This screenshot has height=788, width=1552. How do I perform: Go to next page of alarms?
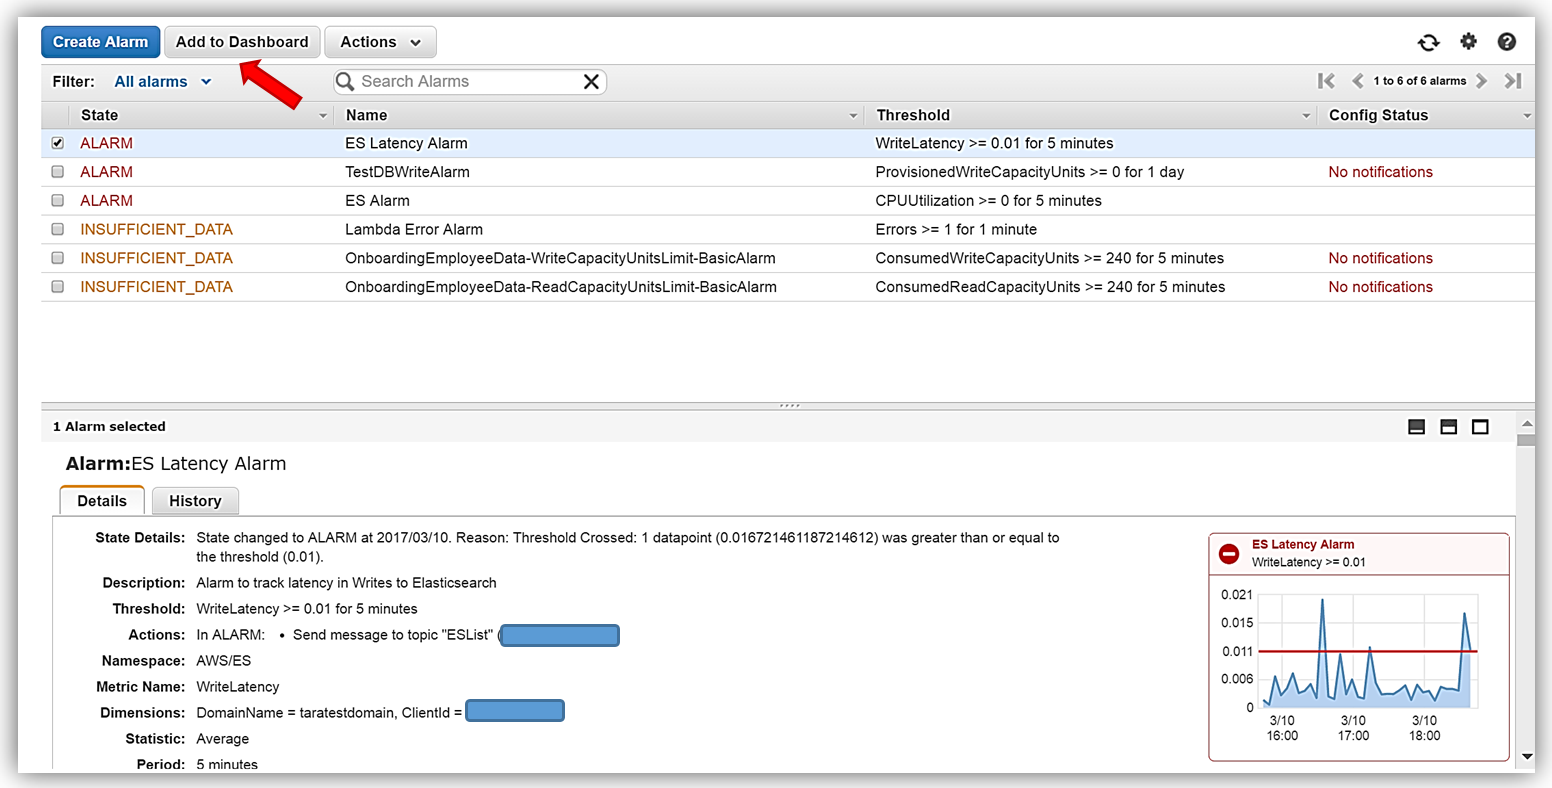(1482, 81)
